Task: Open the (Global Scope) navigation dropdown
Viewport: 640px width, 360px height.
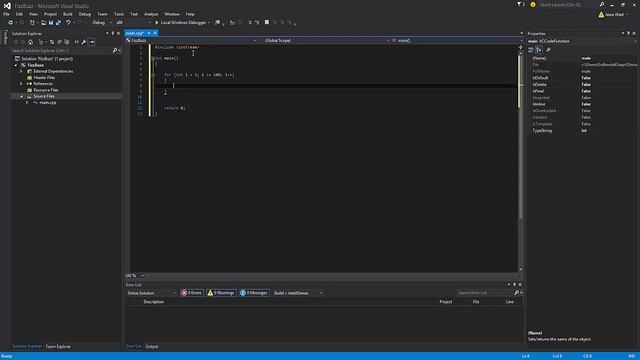Action: [x=327, y=40]
